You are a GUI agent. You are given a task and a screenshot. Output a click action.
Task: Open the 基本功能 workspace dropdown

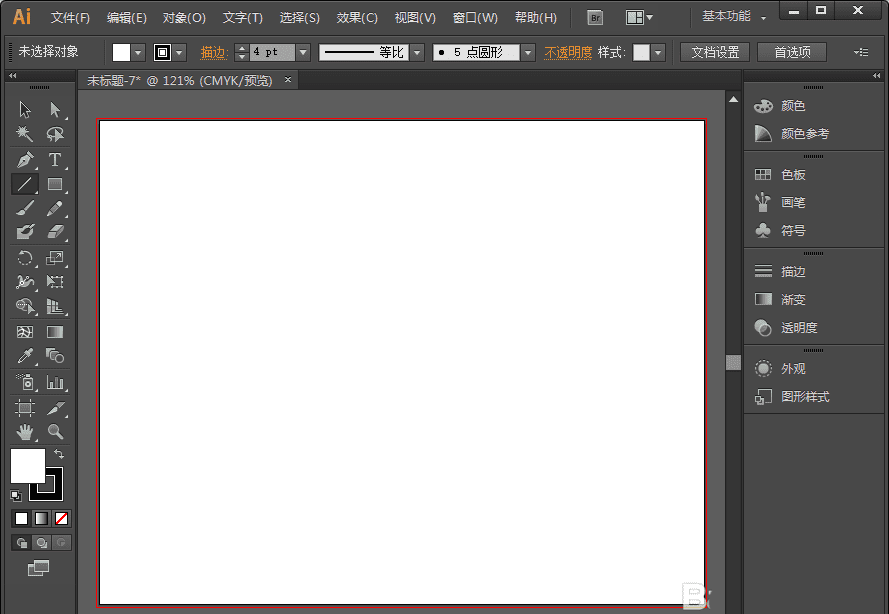(x=734, y=17)
